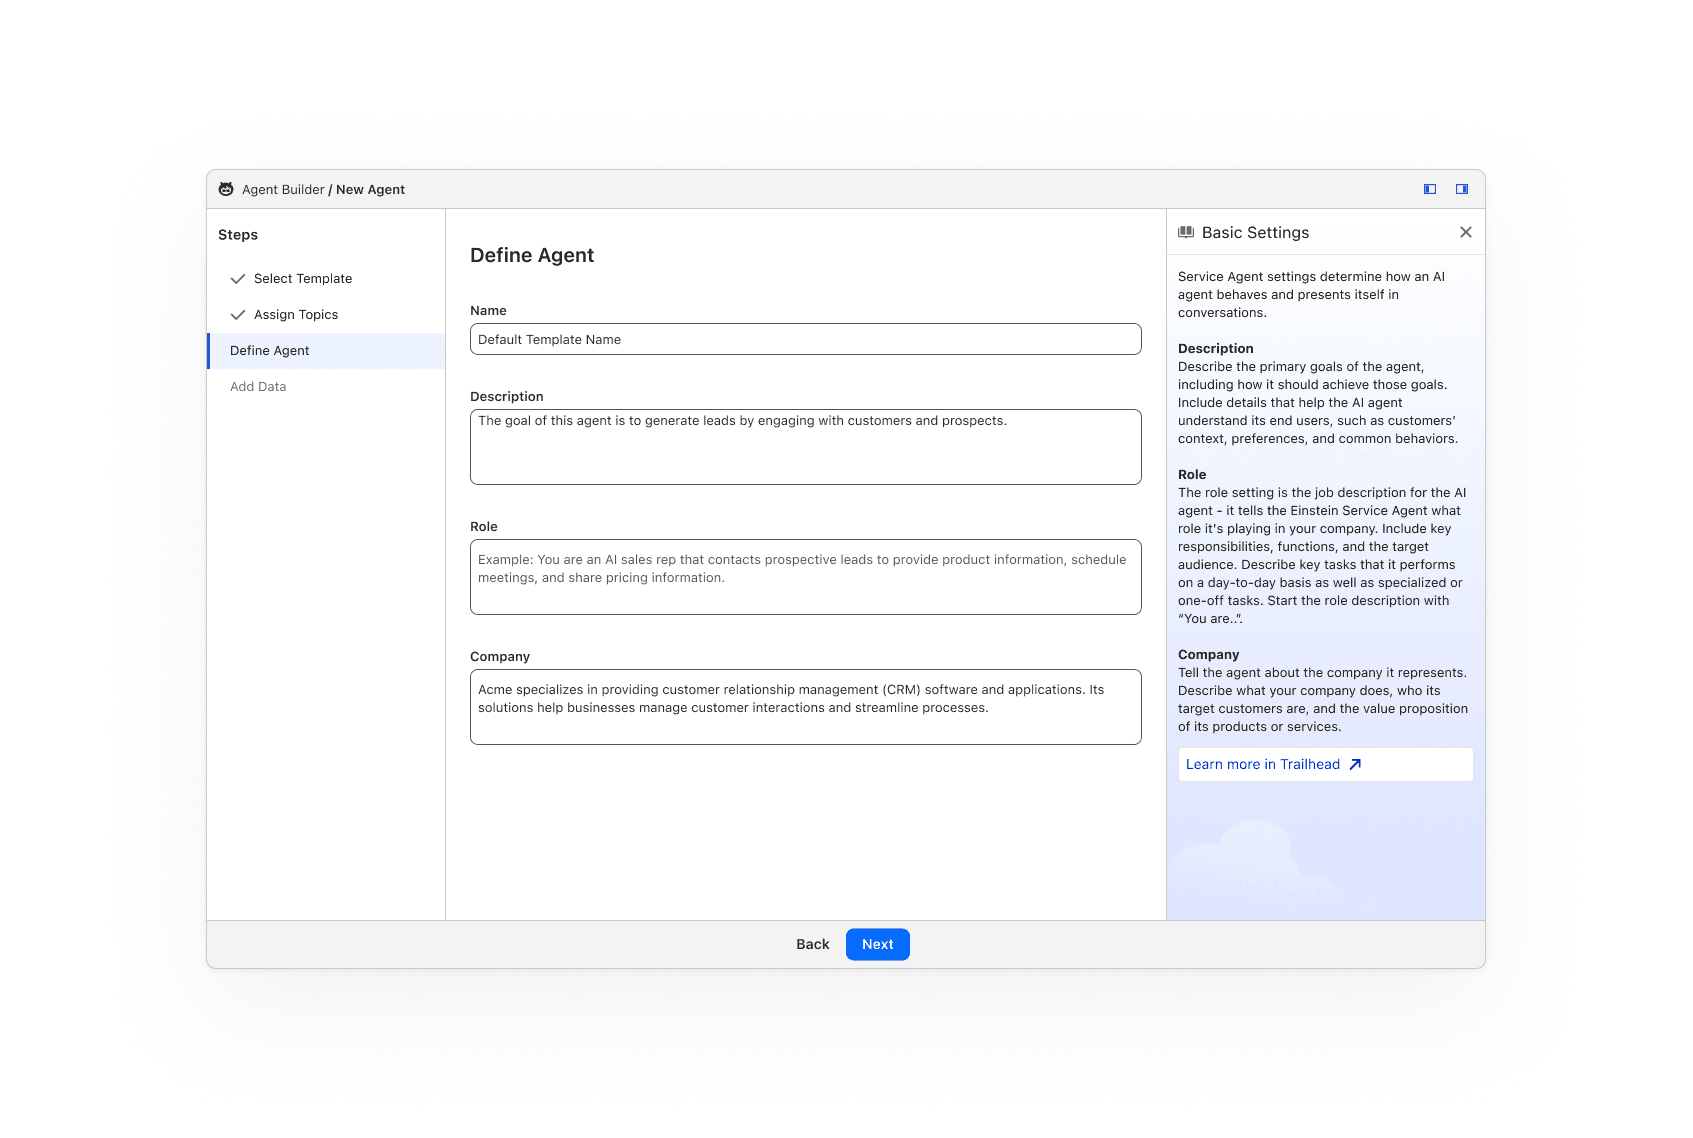The width and height of the screenshot is (1693, 1138).
Task: Click into the Description text area
Action: tap(806, 447)
